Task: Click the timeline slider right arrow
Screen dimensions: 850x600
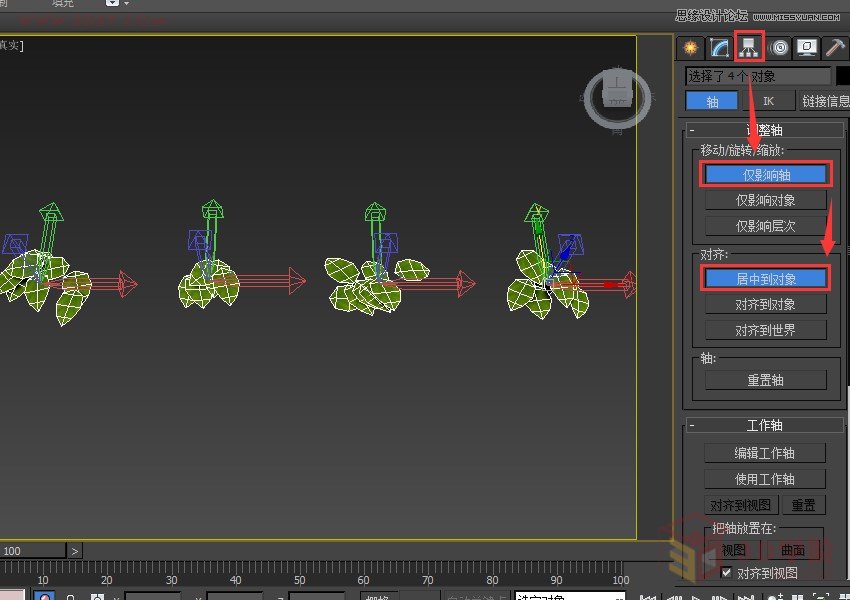Action: (x=76, y=551)
